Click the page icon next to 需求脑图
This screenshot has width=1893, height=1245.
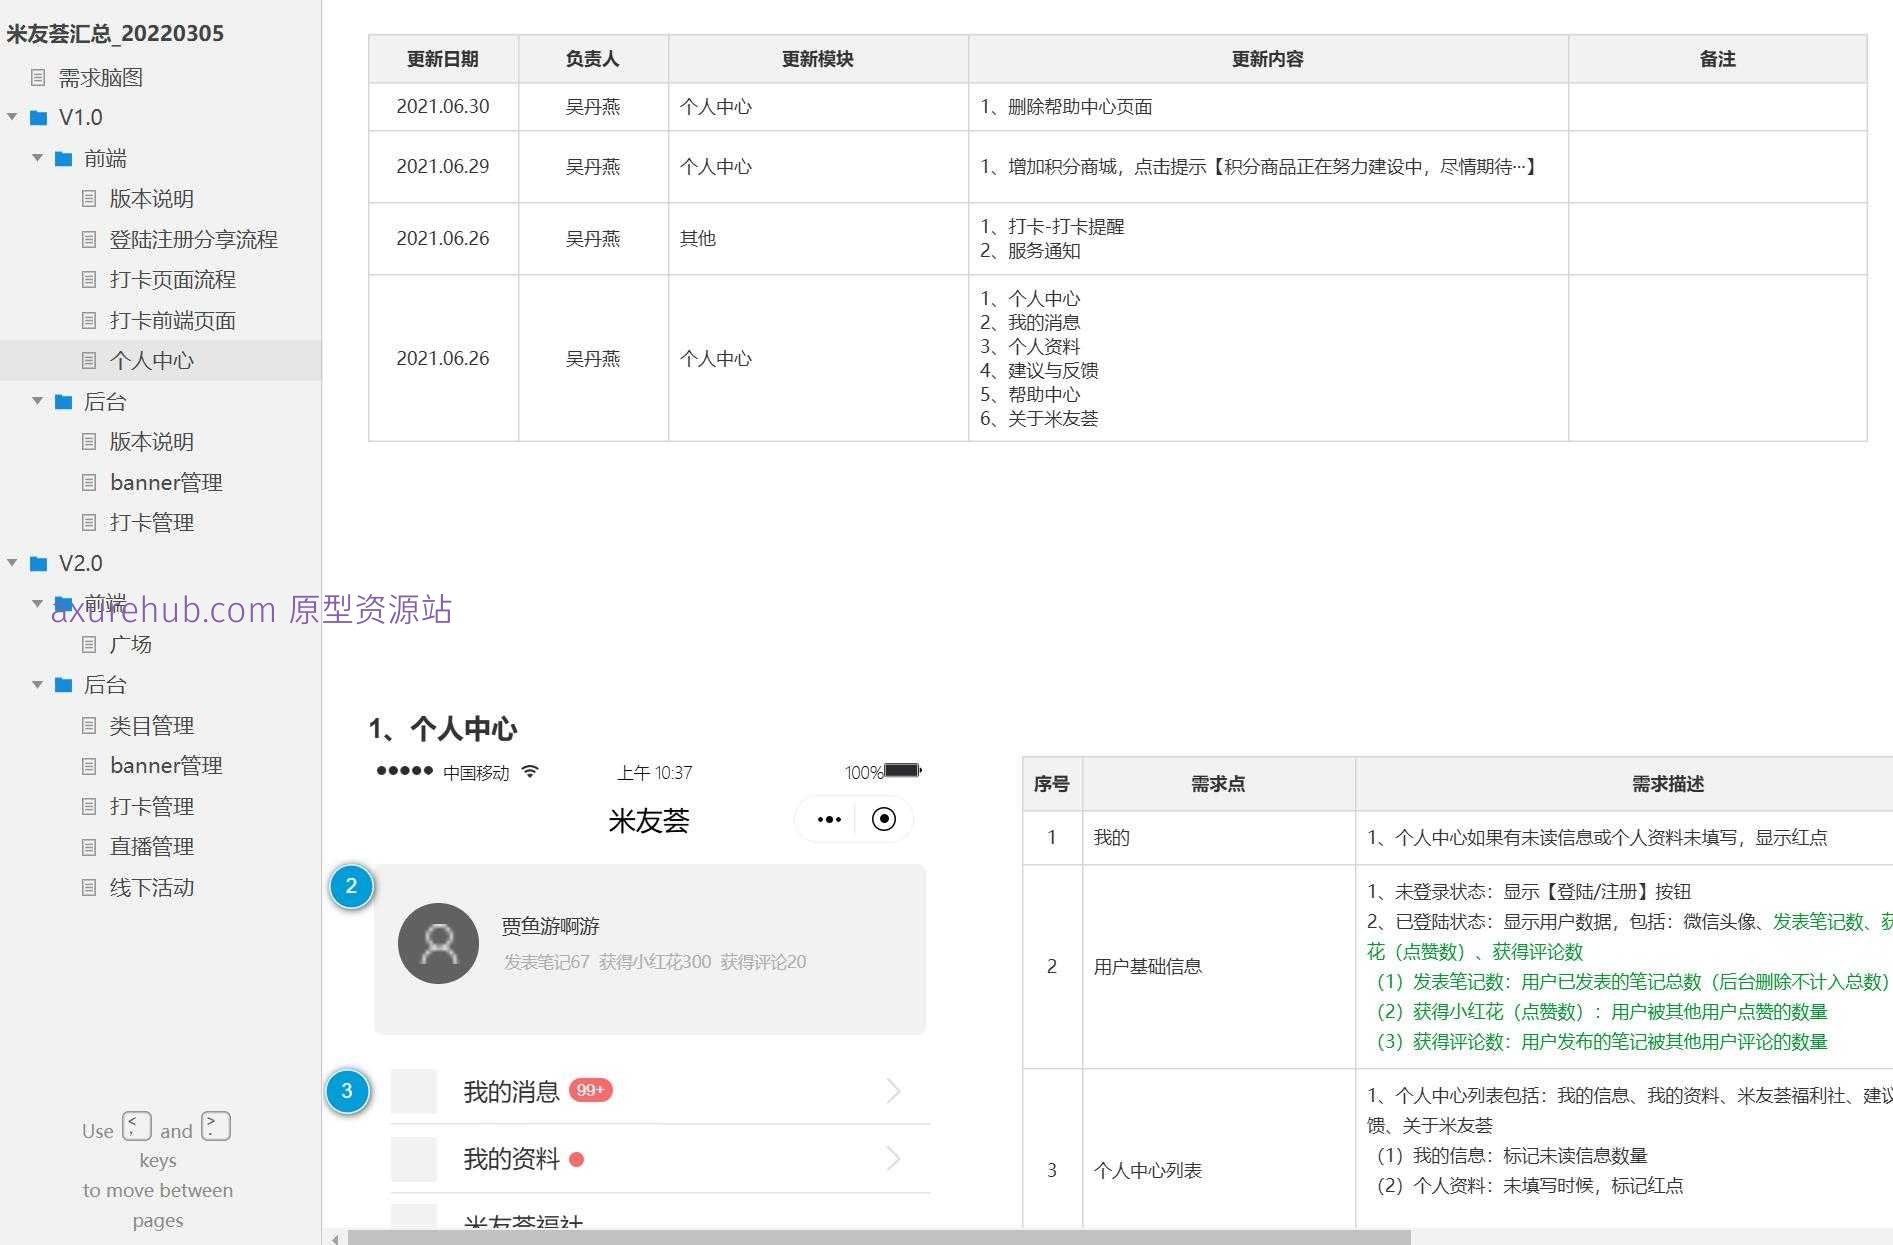(38, 77)
